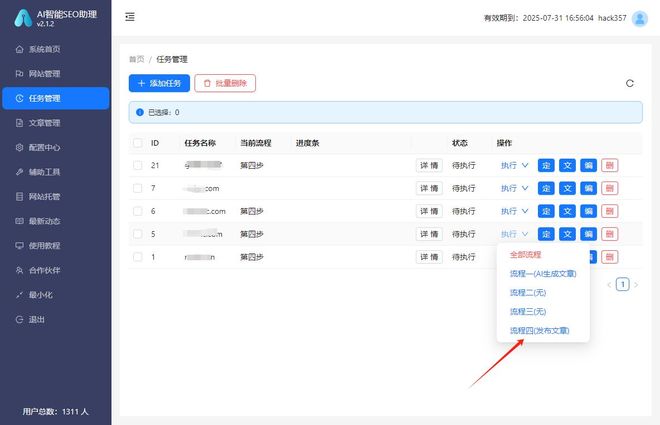
Task: Collapse the sidebar with hamburger icon
Action: [130, 17]
